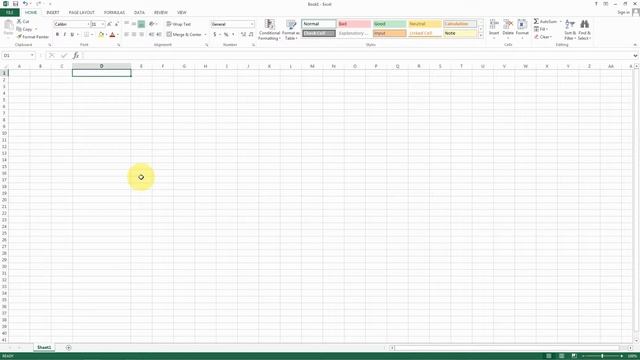Image resolution: width=640 pixels, height=360 pixels.
Task: Click the AutoSum sigma icon
Action: point(536,21)
